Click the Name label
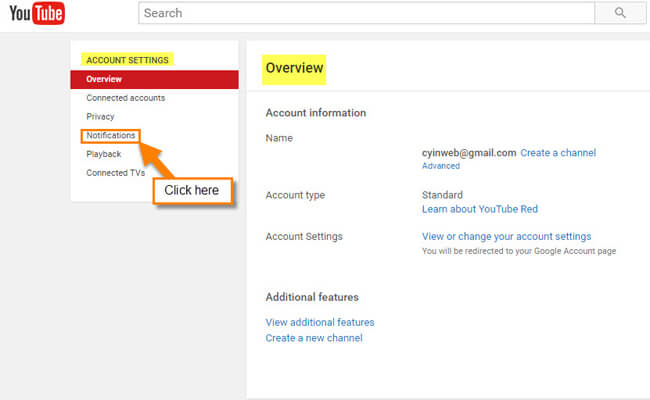Viewport: 650px width, 400px height. 279,138
